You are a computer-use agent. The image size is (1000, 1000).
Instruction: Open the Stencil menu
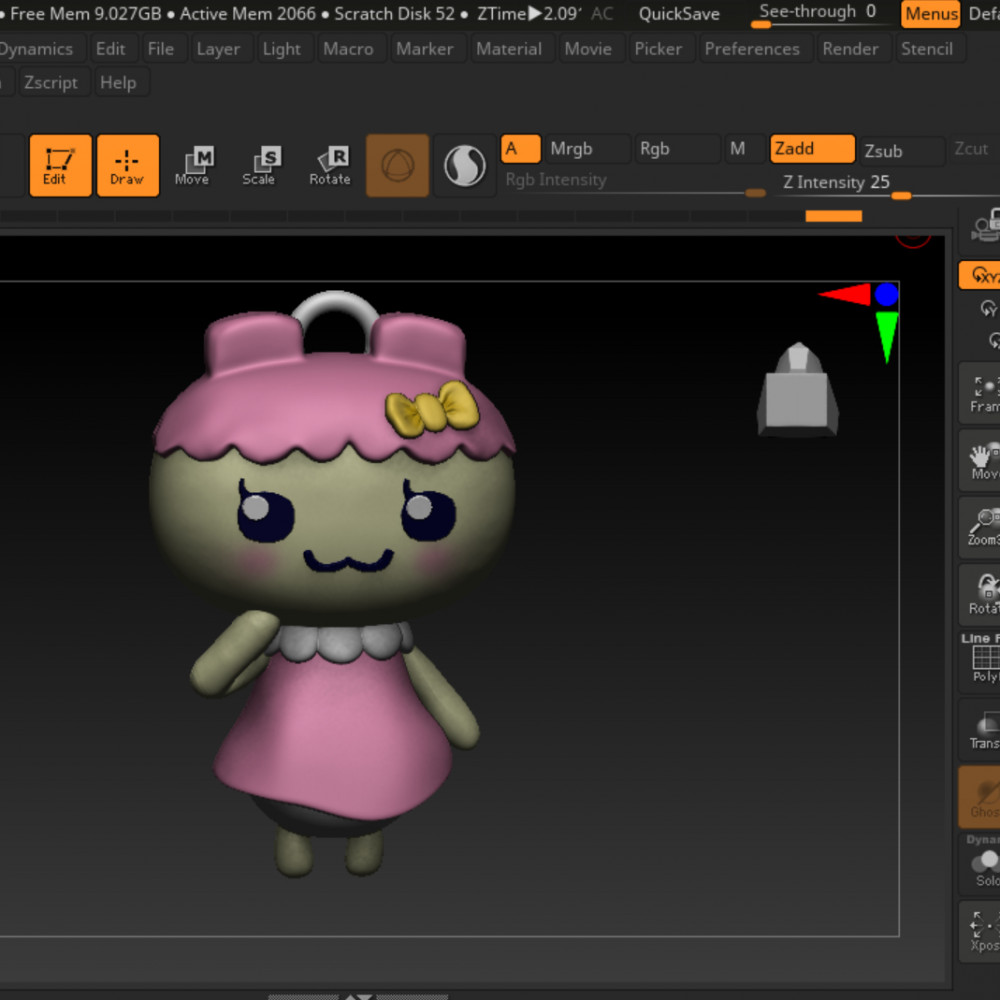(x=927, y=48)
